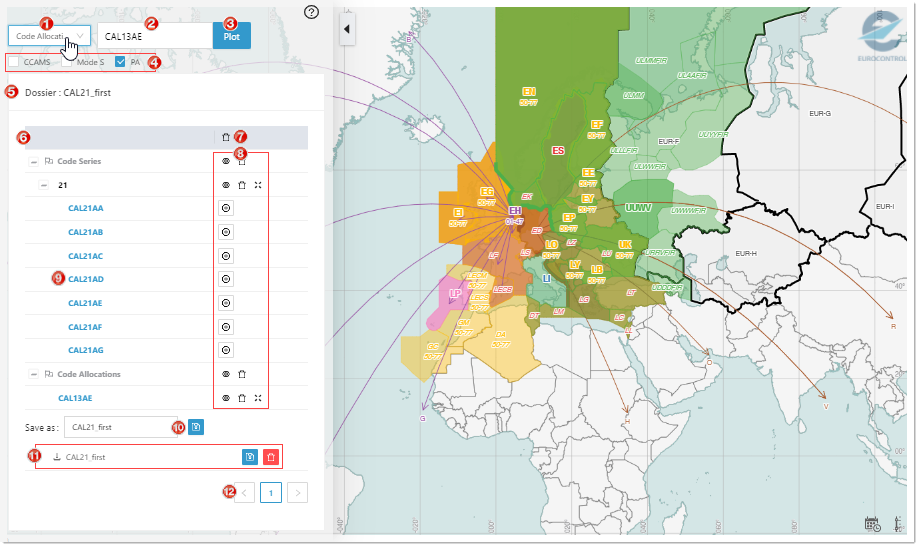Open the CAL21AG code link
The image size is (919, 547).
[86, 350]
